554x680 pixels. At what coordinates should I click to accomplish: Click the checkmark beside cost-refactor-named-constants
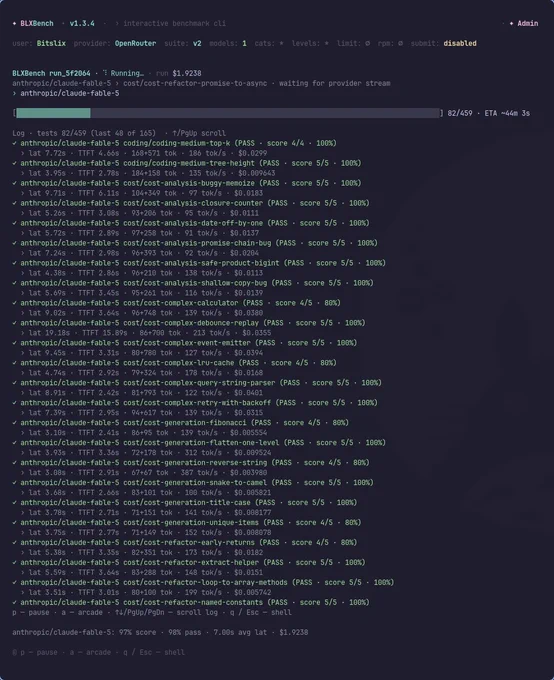click(x=15, y=602)
